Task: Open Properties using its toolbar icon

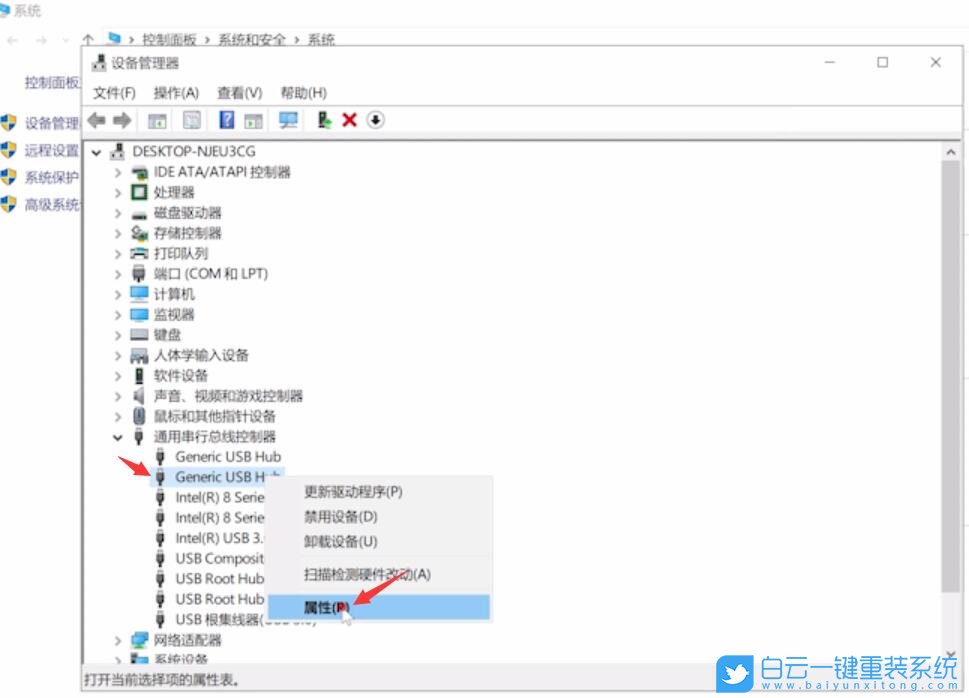Action: 191,120
